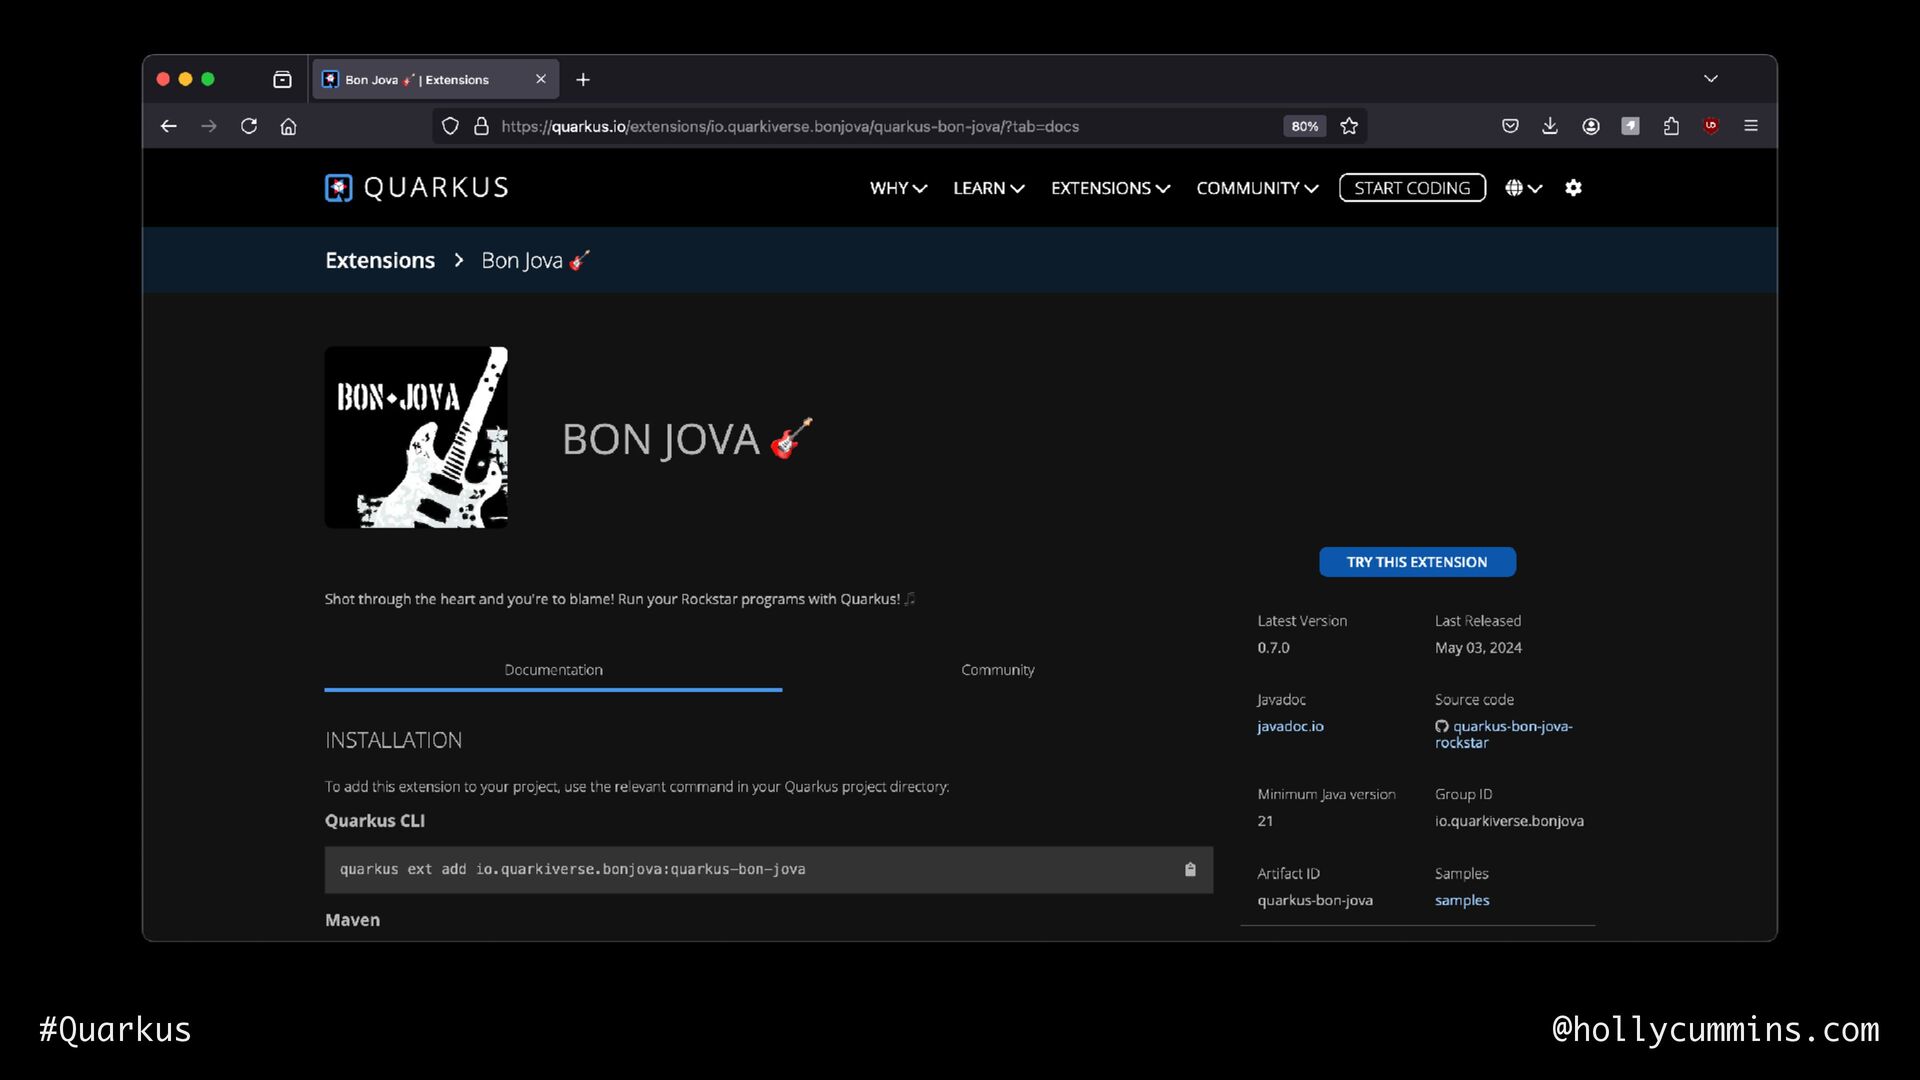Click the URL address bar
The image size is (1920, 1080).
[850, 126]
